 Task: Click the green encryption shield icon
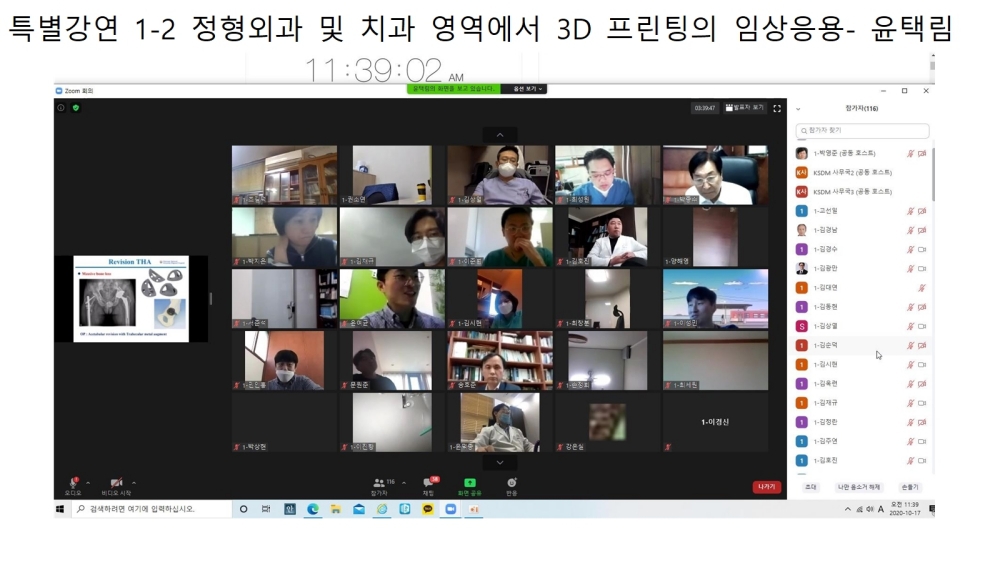tap(75, 108)
